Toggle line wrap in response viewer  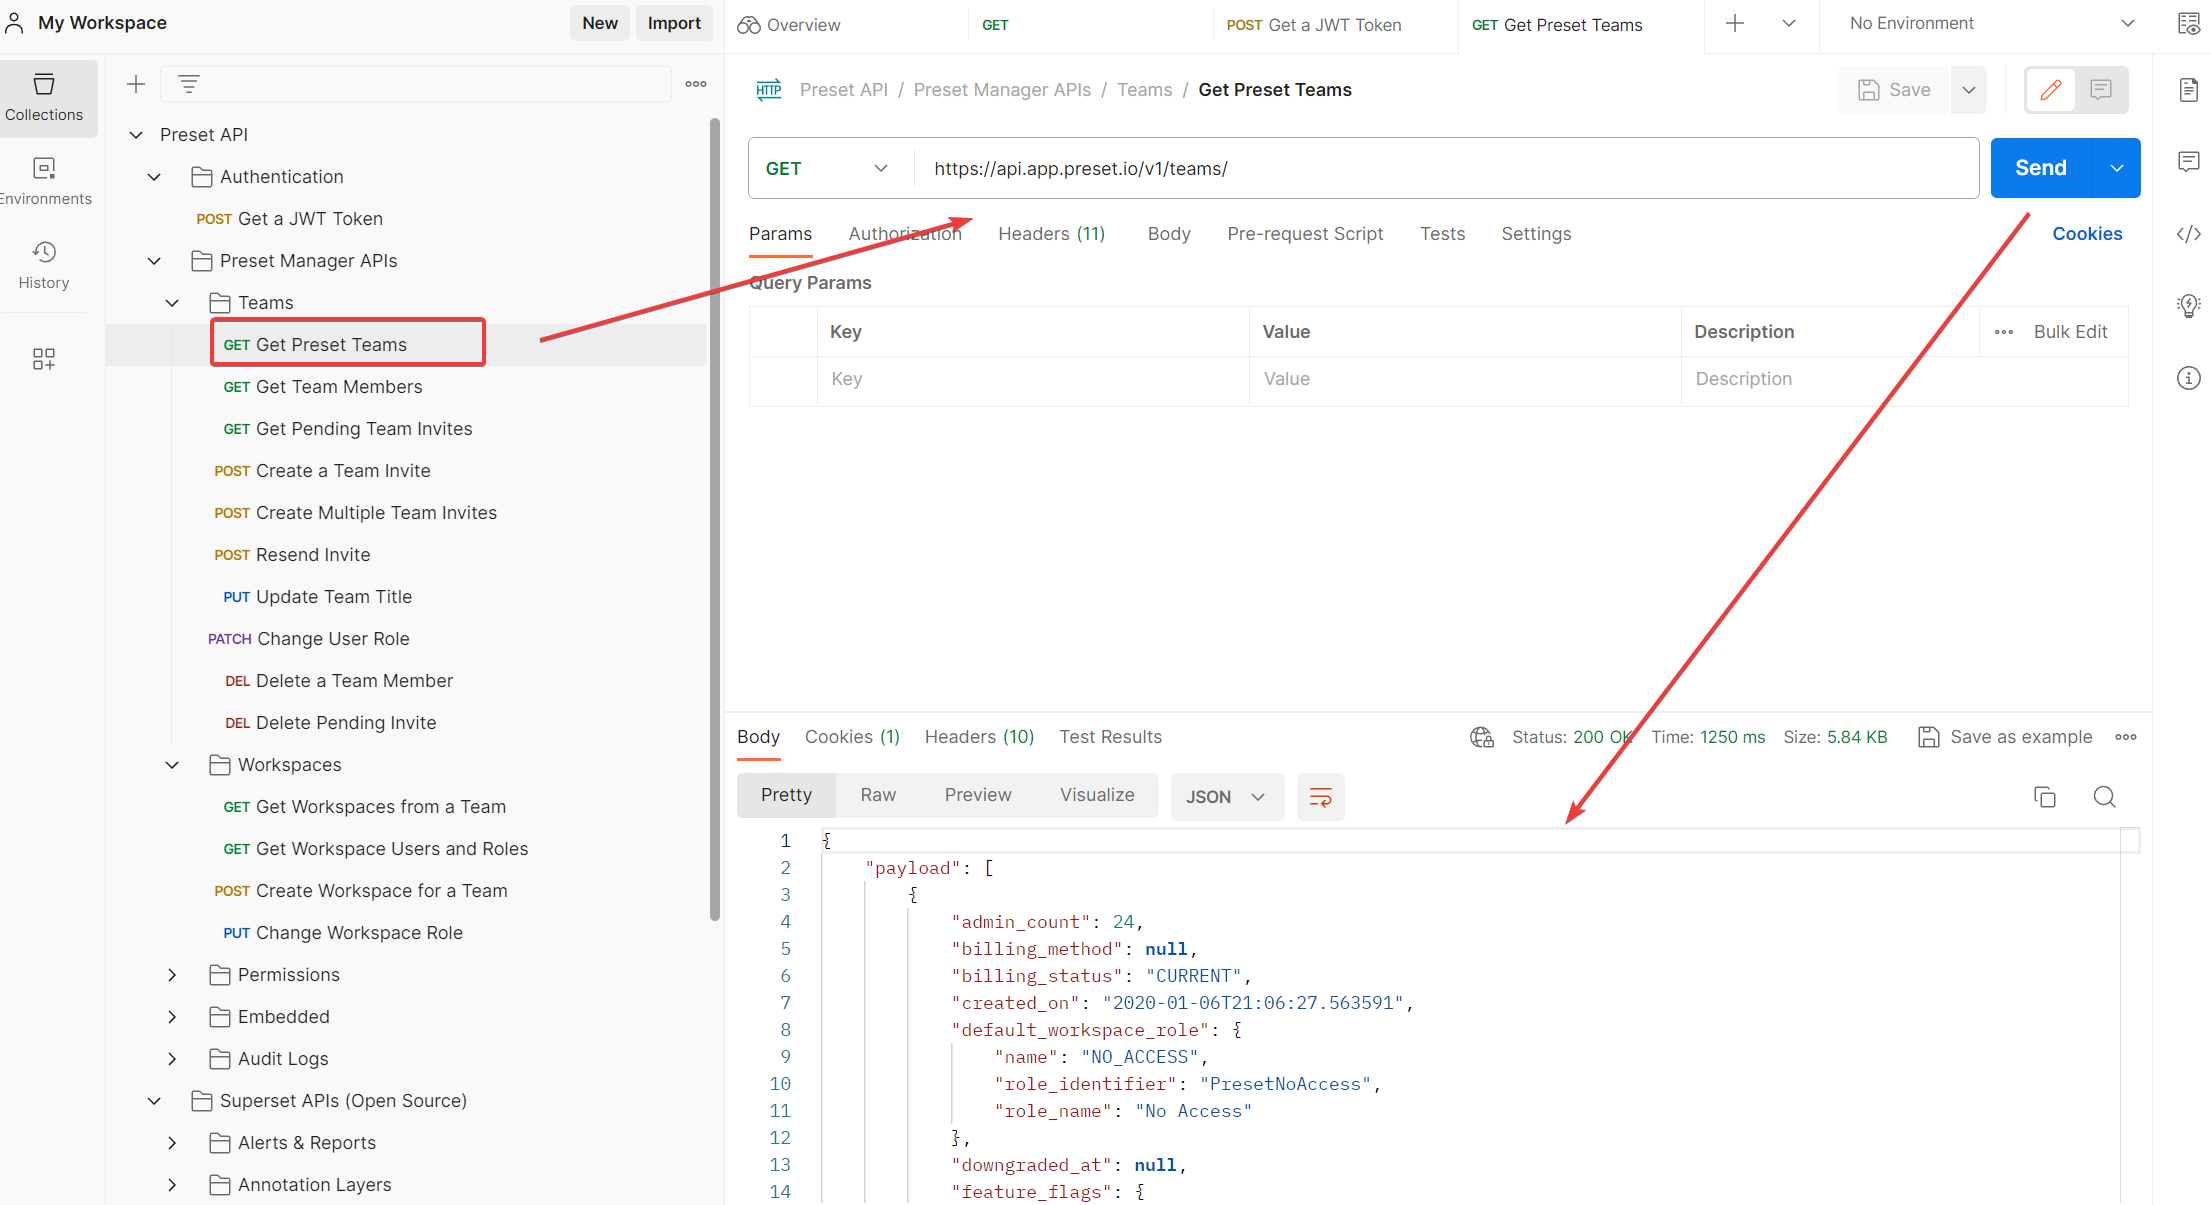pyautogui.click(x=1320, y=797)
